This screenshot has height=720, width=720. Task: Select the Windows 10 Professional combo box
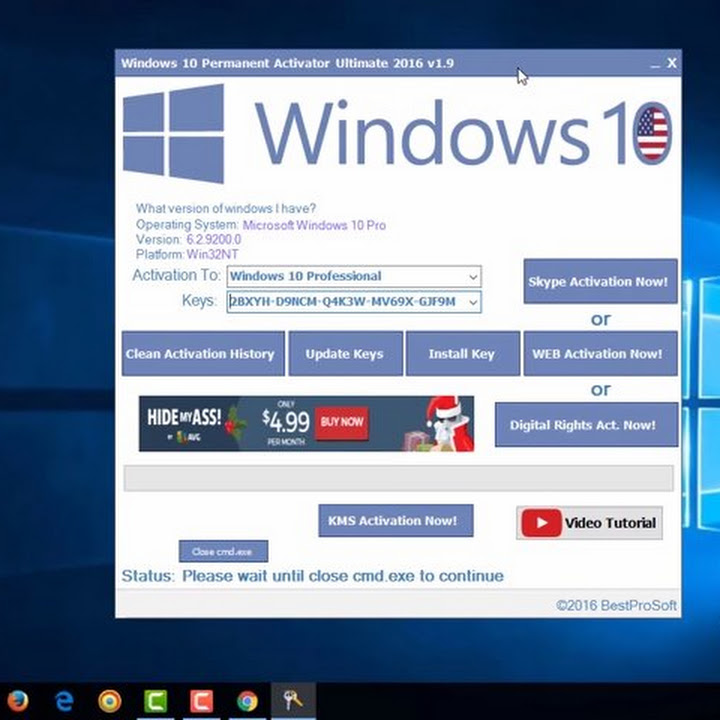[x=354, y=276]
